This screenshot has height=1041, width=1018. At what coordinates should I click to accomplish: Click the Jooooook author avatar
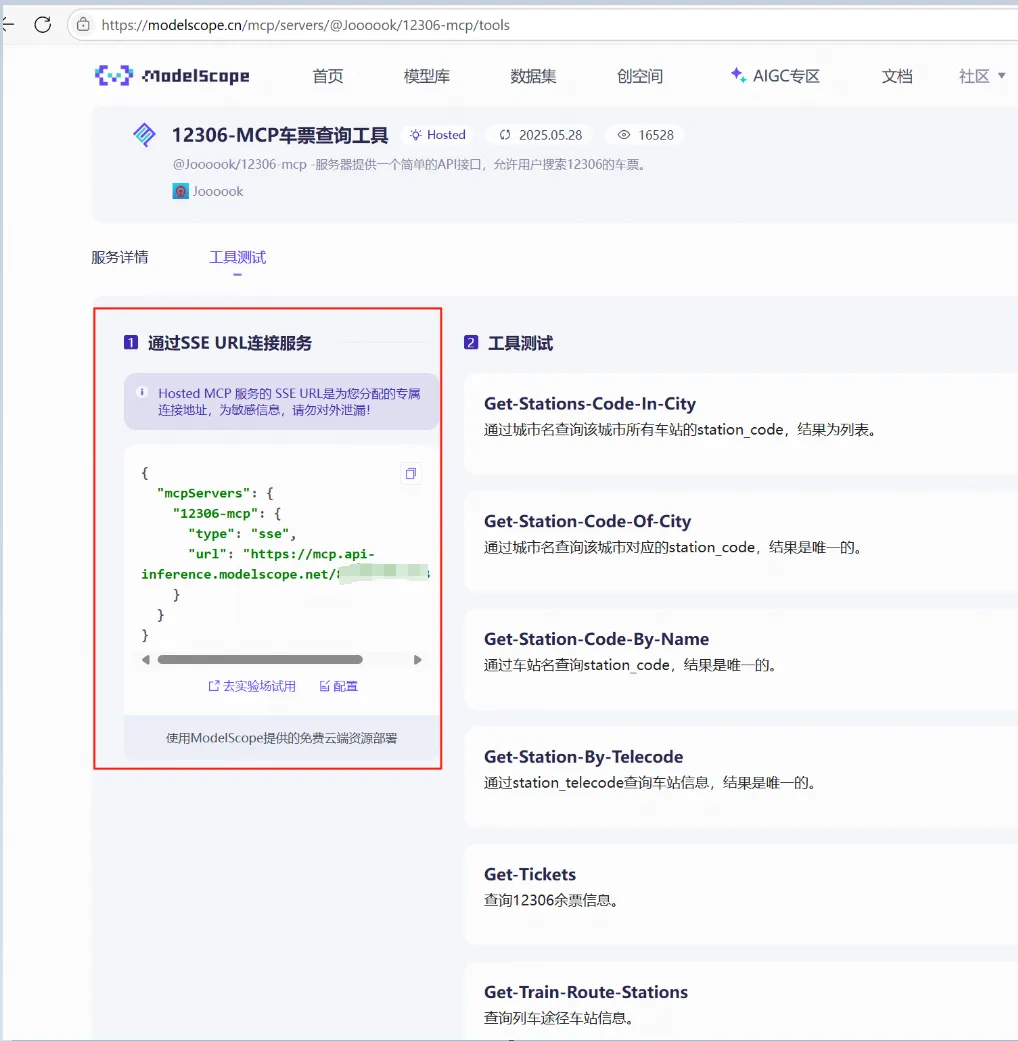(181, 191)
